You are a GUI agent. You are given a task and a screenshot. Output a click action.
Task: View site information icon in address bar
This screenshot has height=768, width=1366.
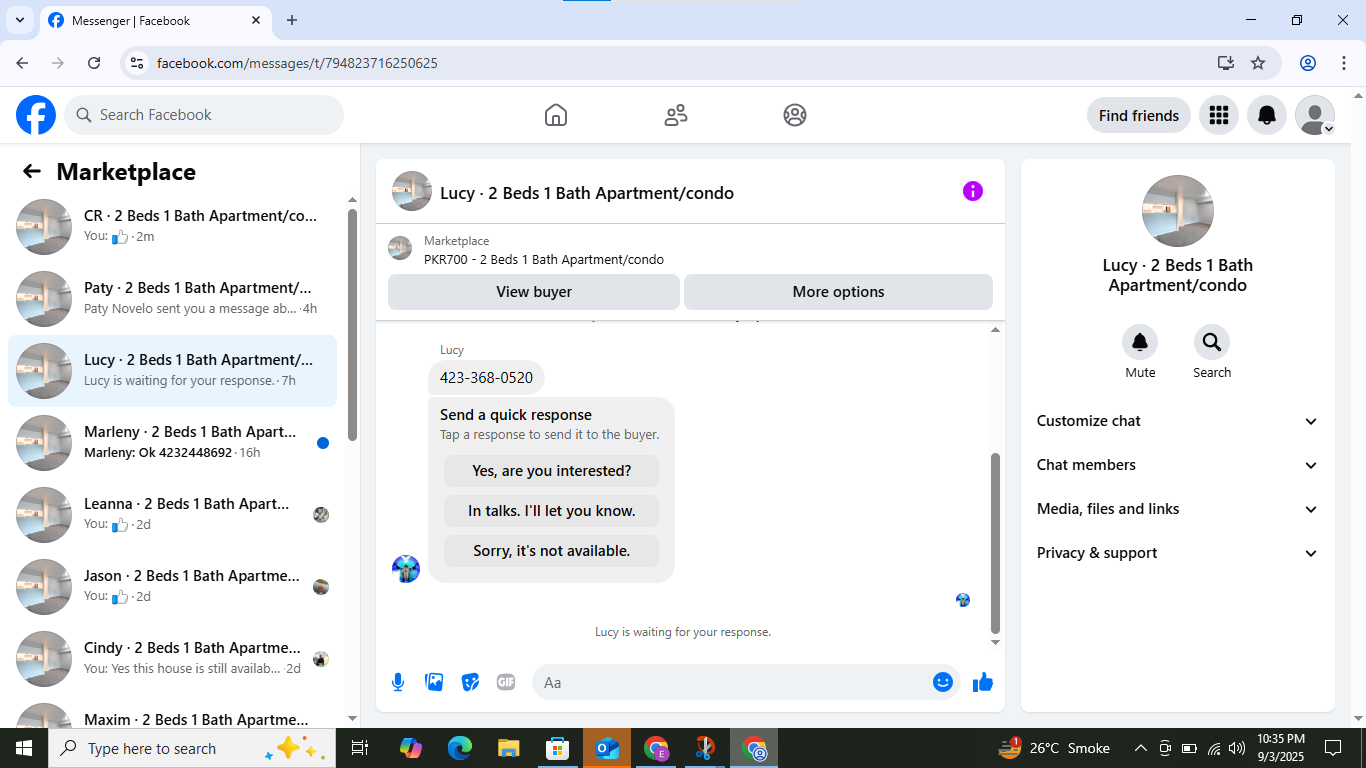(x=138, y=63)
